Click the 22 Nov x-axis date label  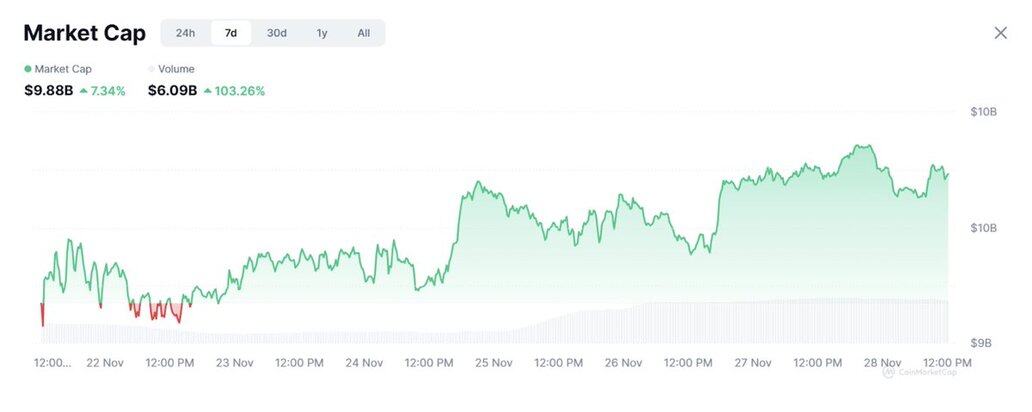pos(105,363)
